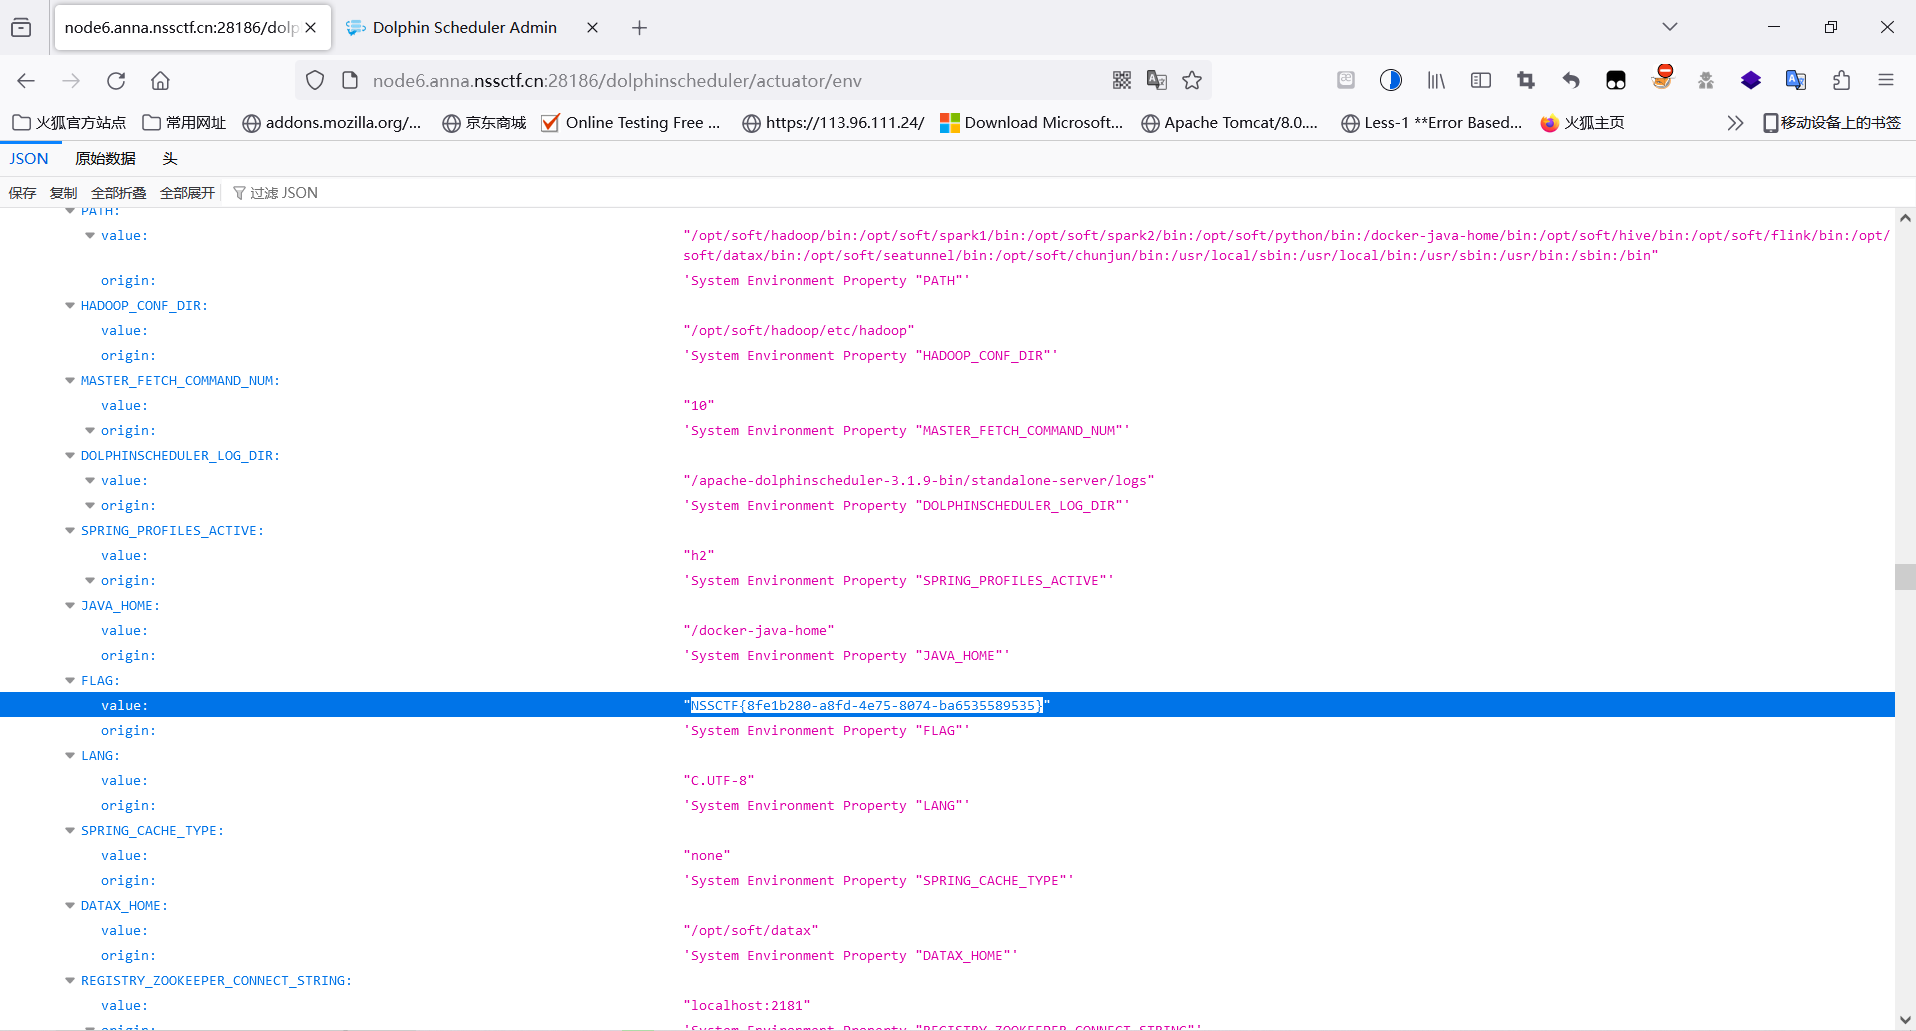Open the addons.mozilla.org bookmark
Viewport: 1916px width, 1031px height.
point(332,123)
